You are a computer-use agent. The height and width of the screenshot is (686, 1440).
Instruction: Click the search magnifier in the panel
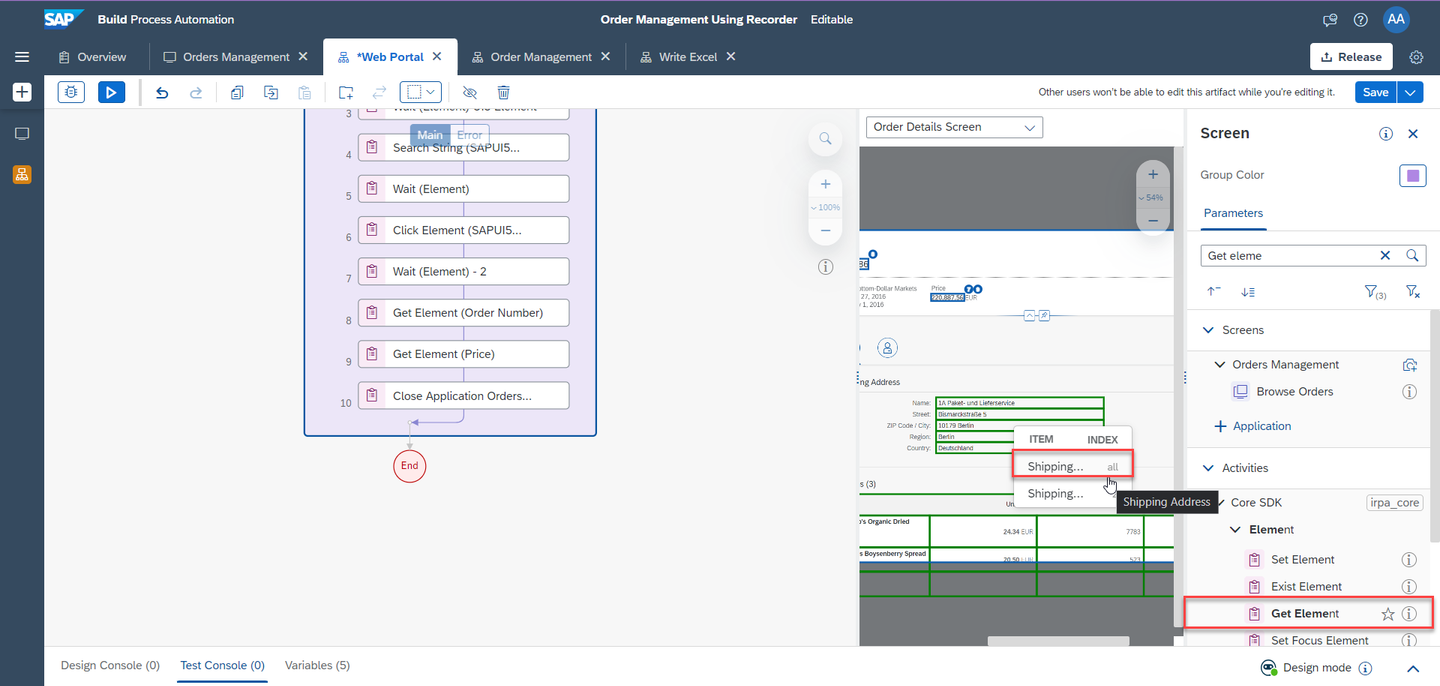[1412, 256]
